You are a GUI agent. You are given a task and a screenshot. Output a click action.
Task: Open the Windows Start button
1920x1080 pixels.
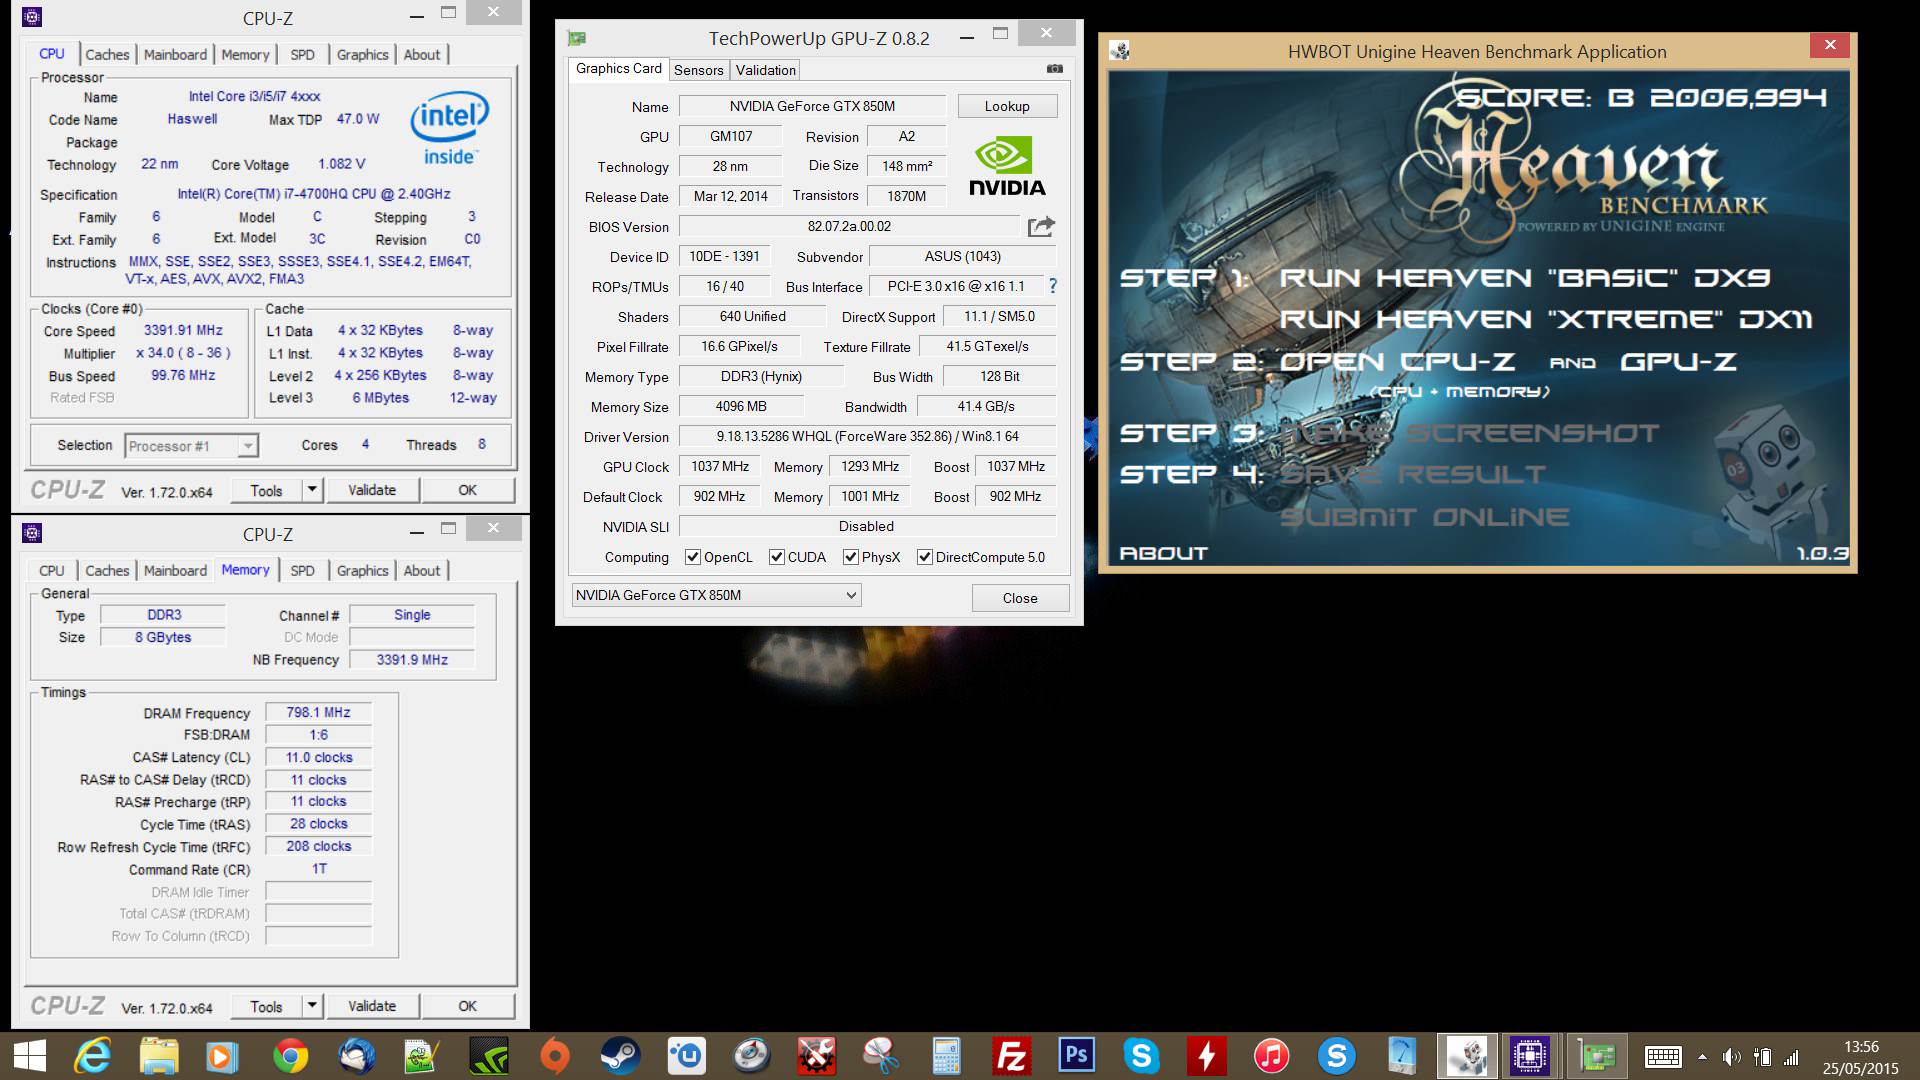click(29, 1056)
